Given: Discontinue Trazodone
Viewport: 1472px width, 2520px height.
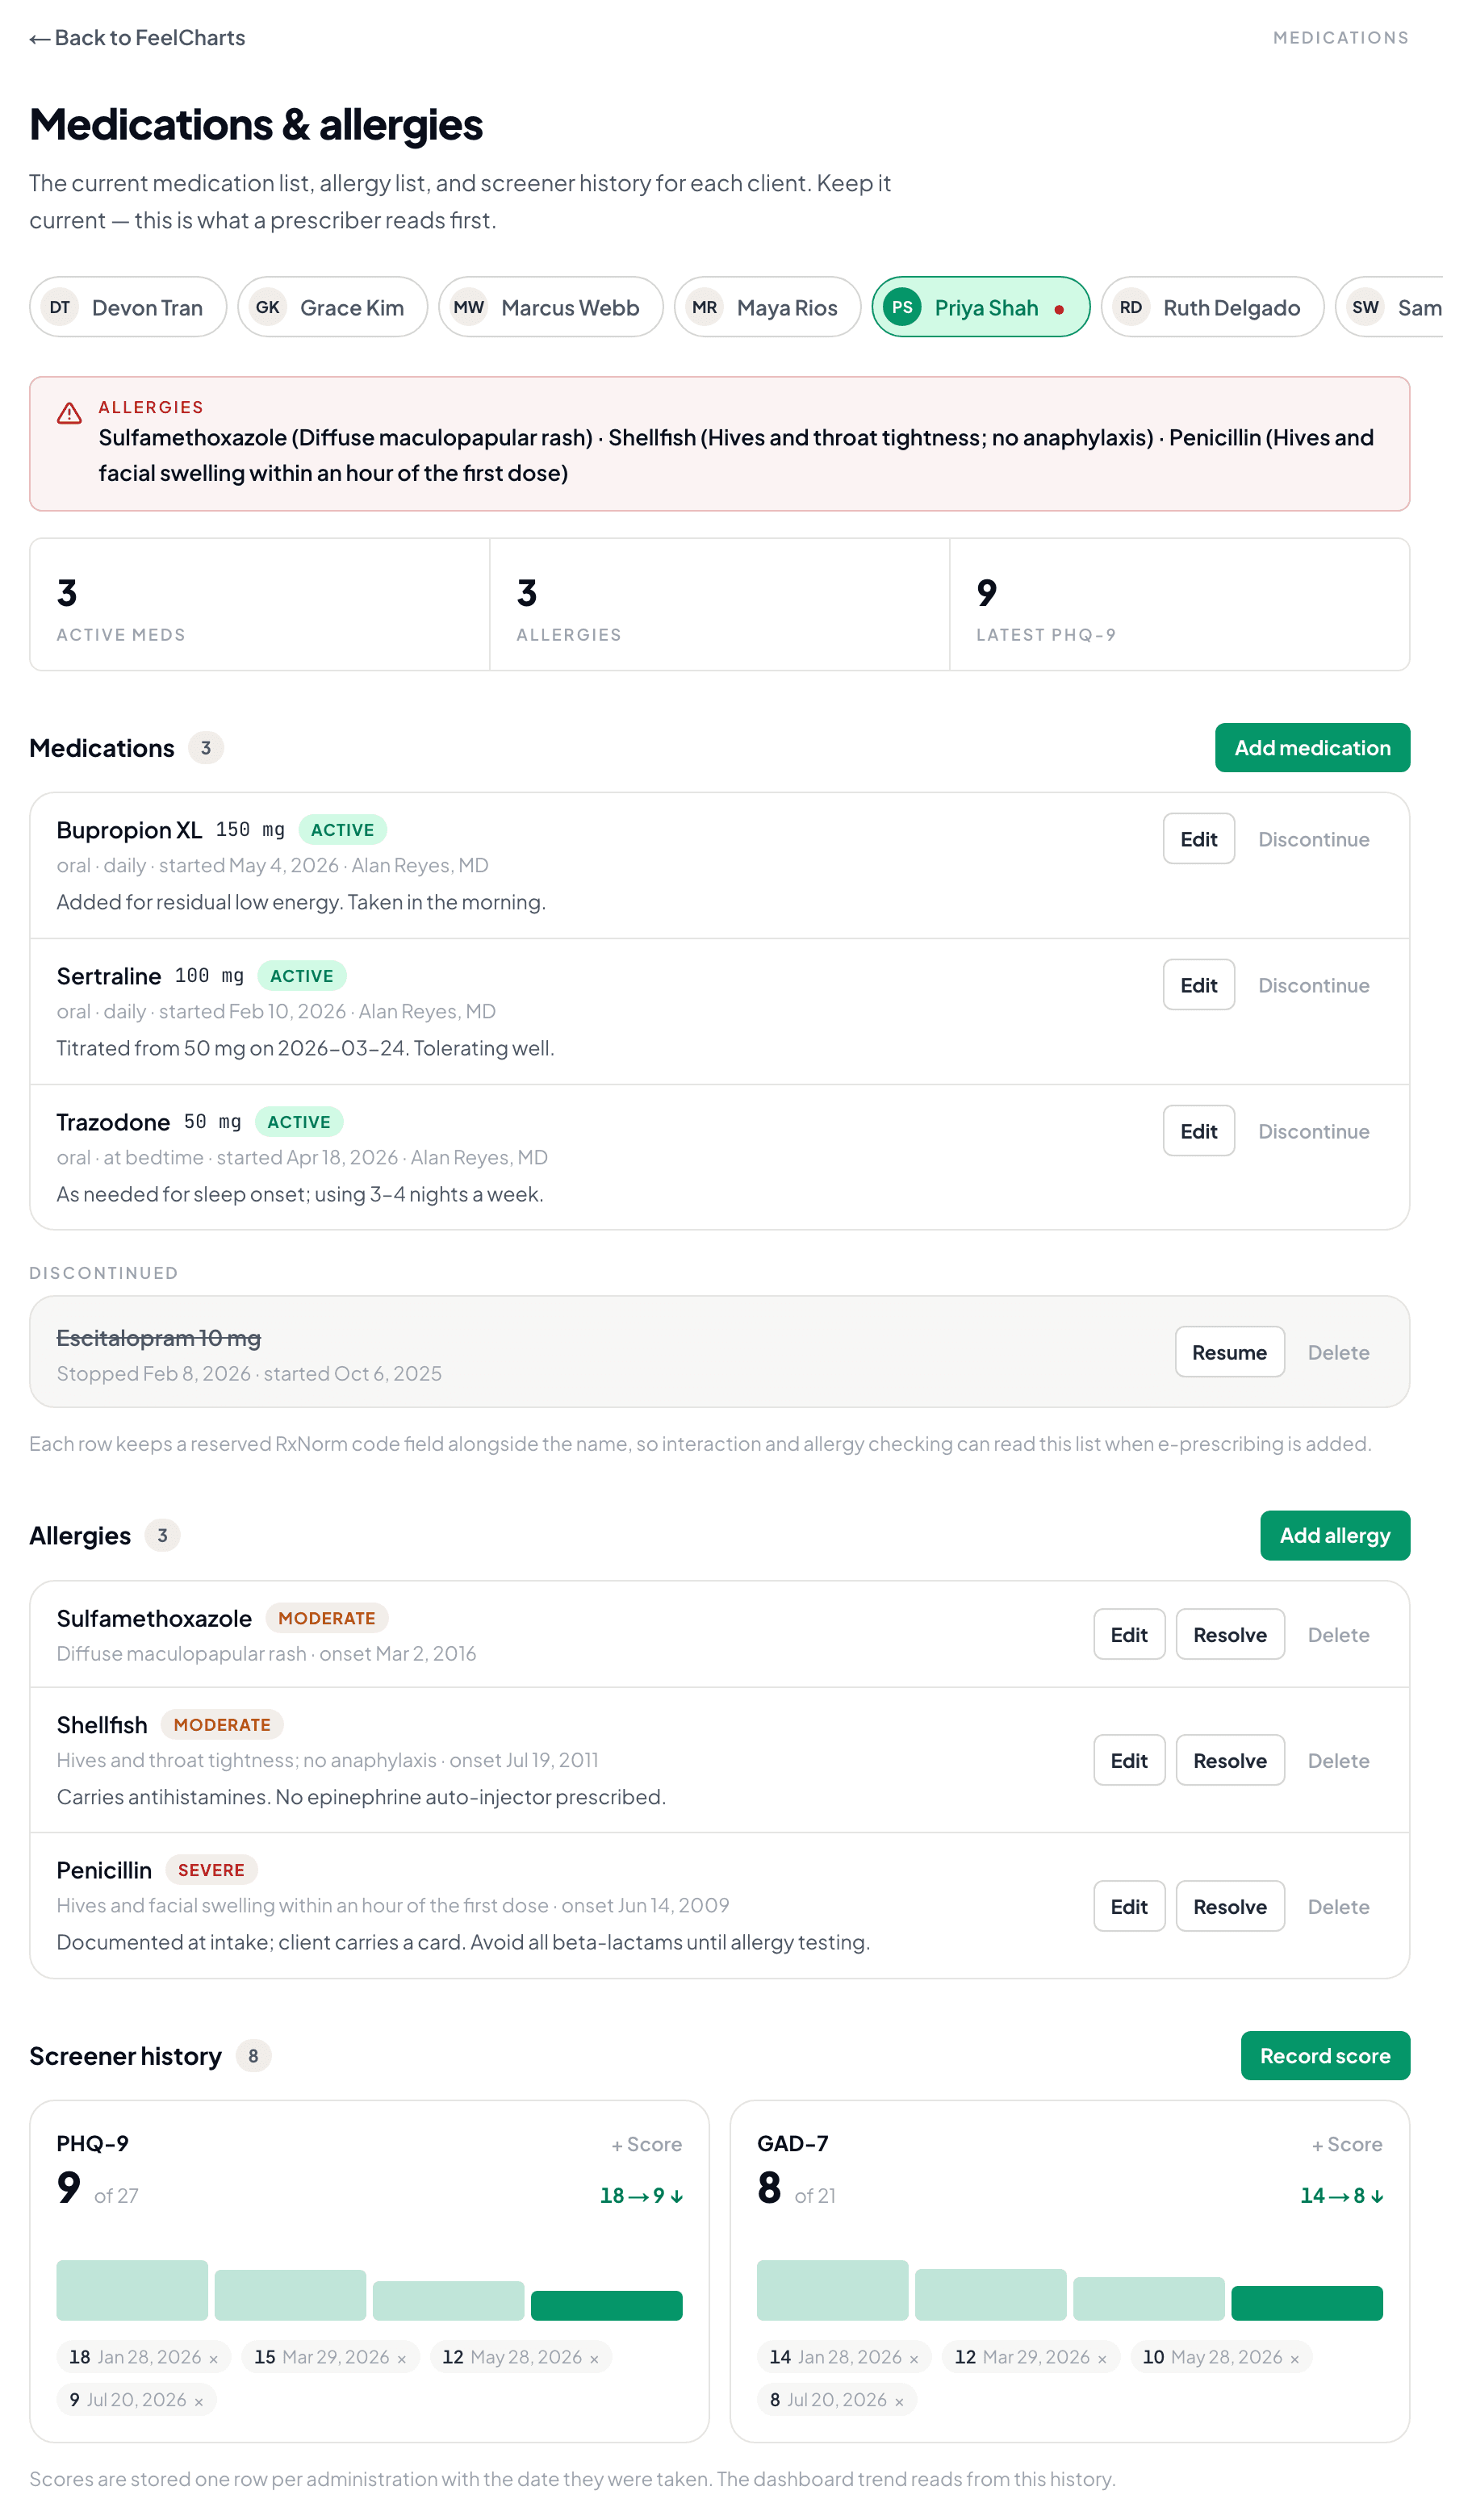Looking at the screenshot, I should point(1313,1131).
